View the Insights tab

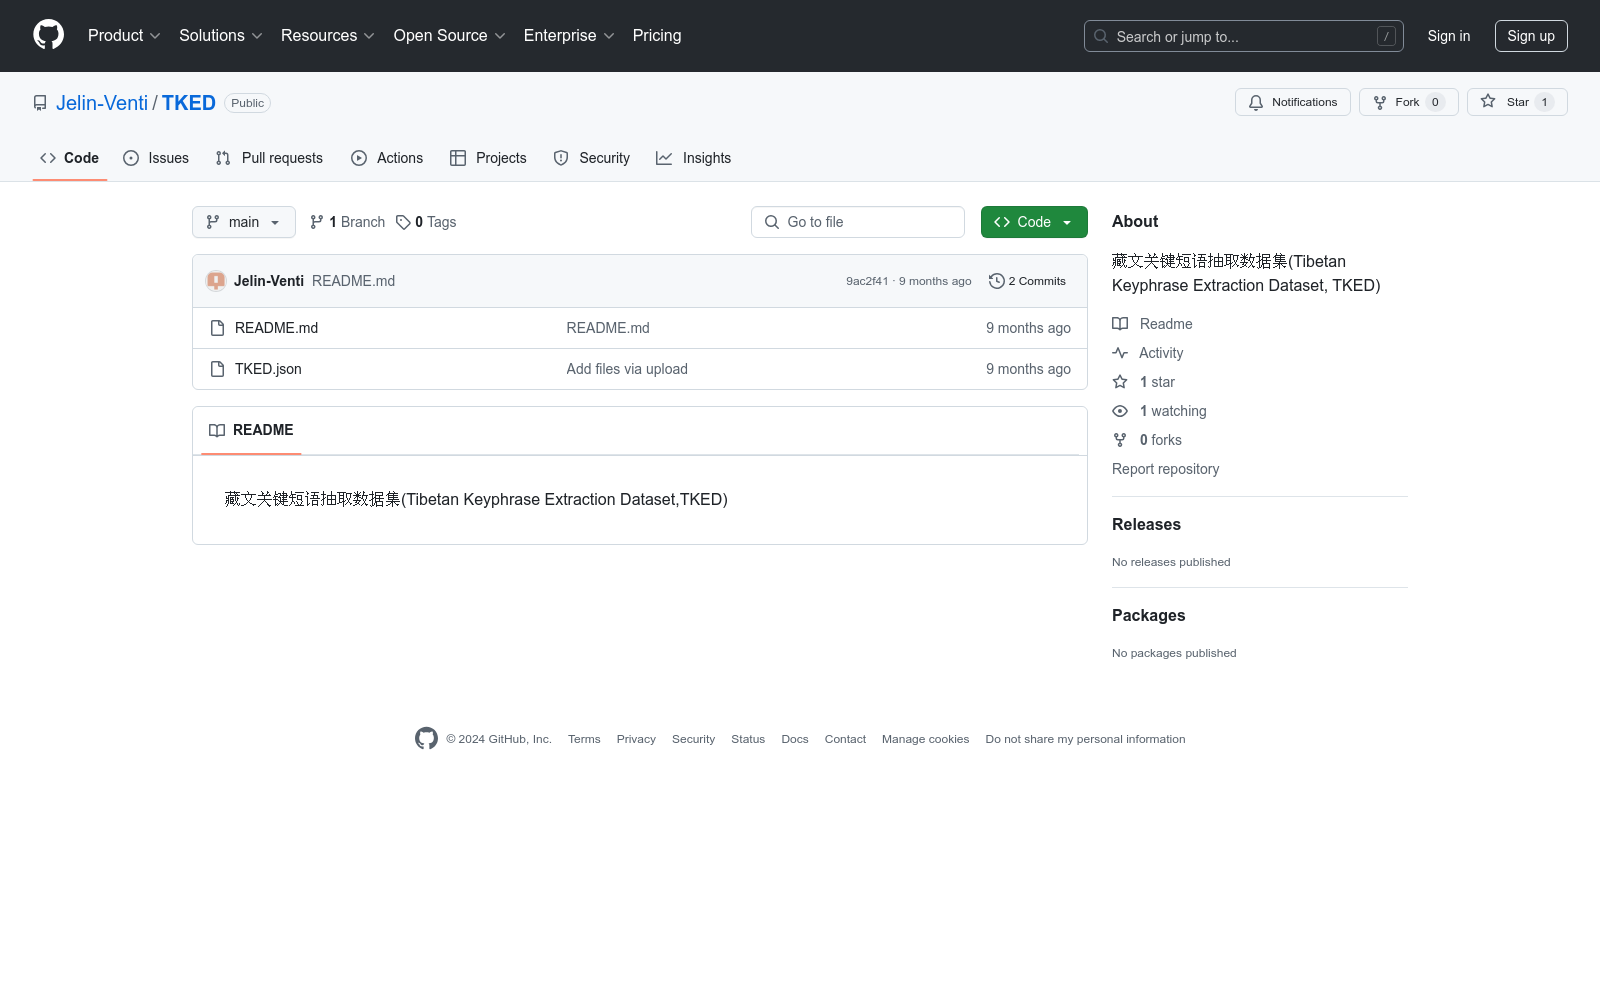click(694, 158)
